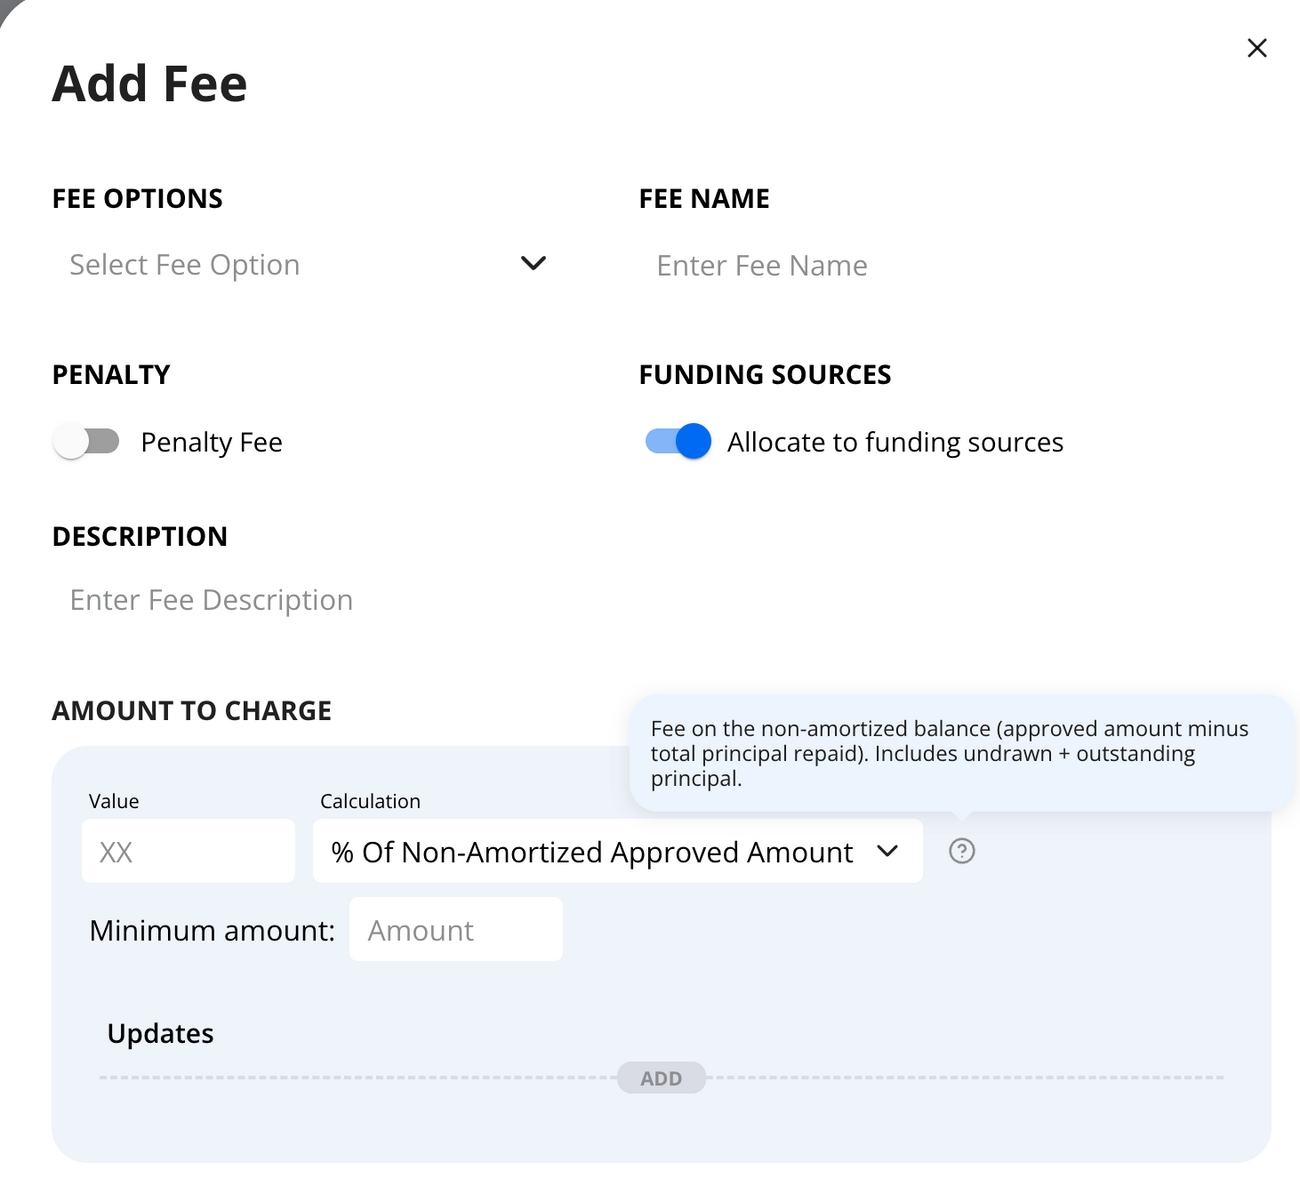Click the Updates section heading

(x=160, y=1033)
